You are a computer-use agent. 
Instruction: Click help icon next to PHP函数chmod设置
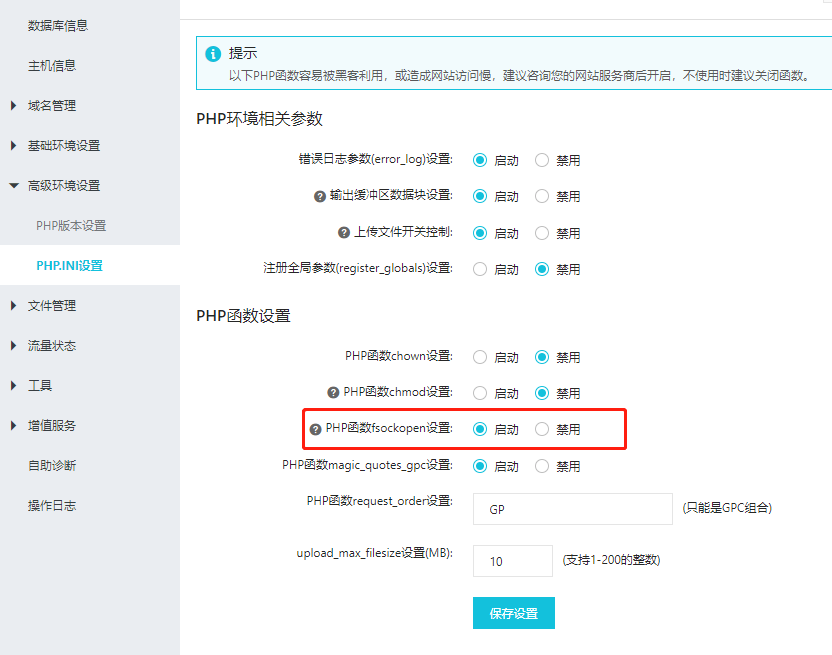[333, 393]
